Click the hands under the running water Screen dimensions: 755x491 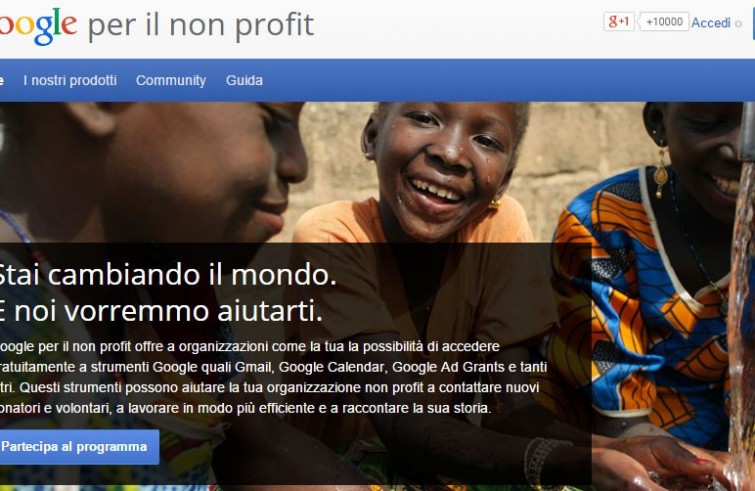(669, 462)
